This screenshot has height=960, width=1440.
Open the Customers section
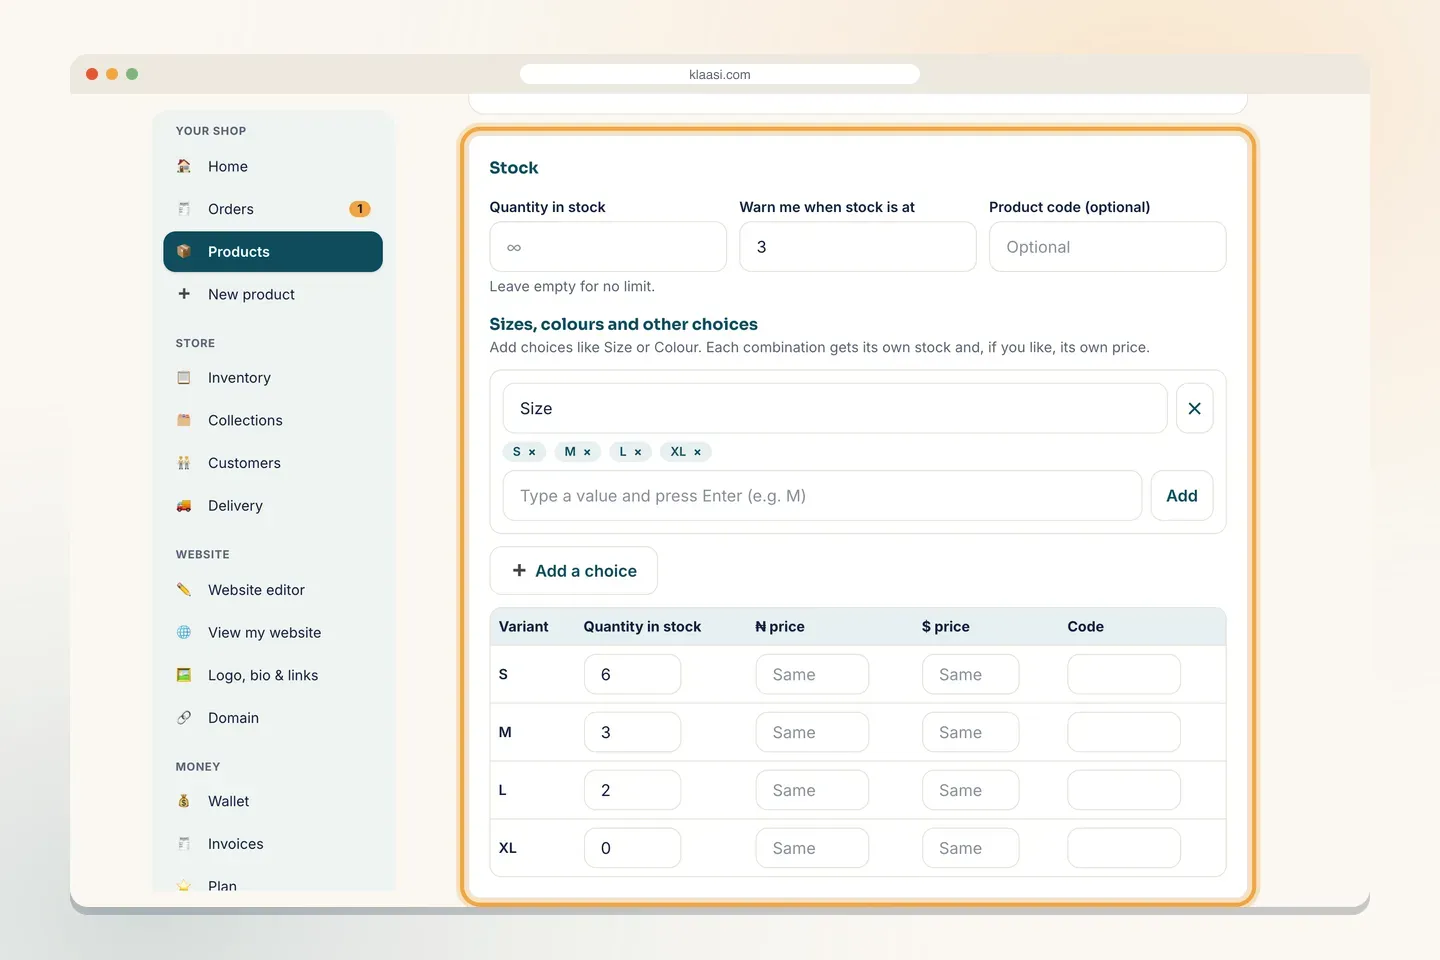[273, 463]
